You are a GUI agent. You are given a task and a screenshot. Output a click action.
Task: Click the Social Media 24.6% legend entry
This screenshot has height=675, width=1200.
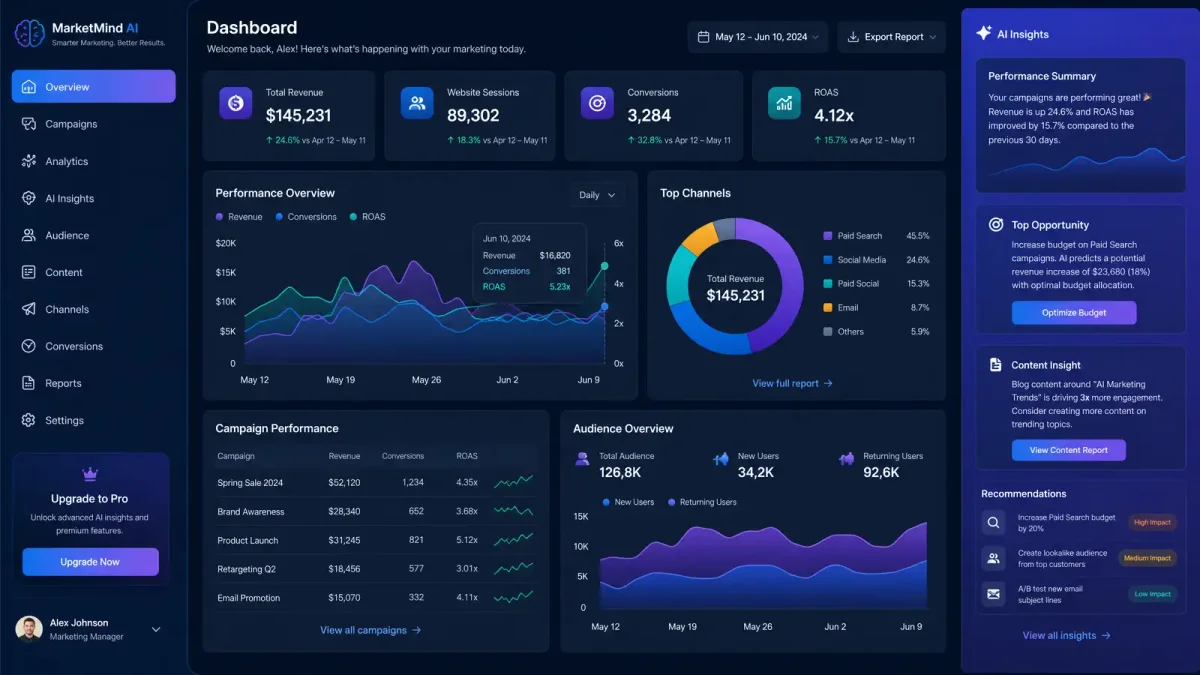tap(876, 260)
